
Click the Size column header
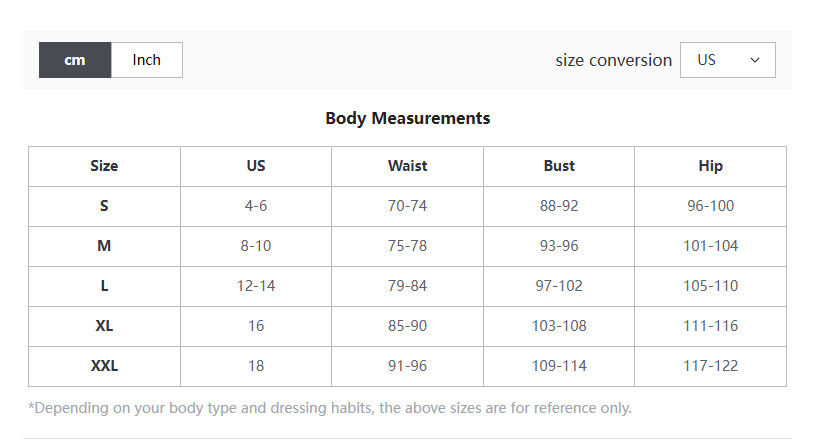point(104,166)
